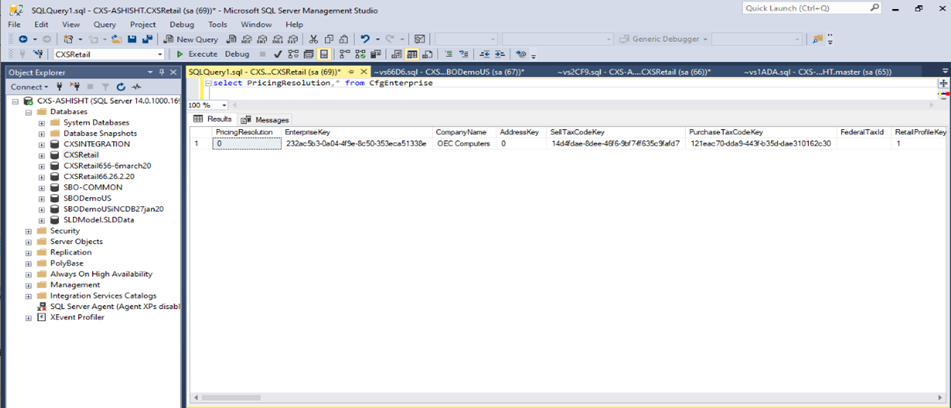Click the Execute button
Screen dimensions: 951x408
(x=197, y=54)
